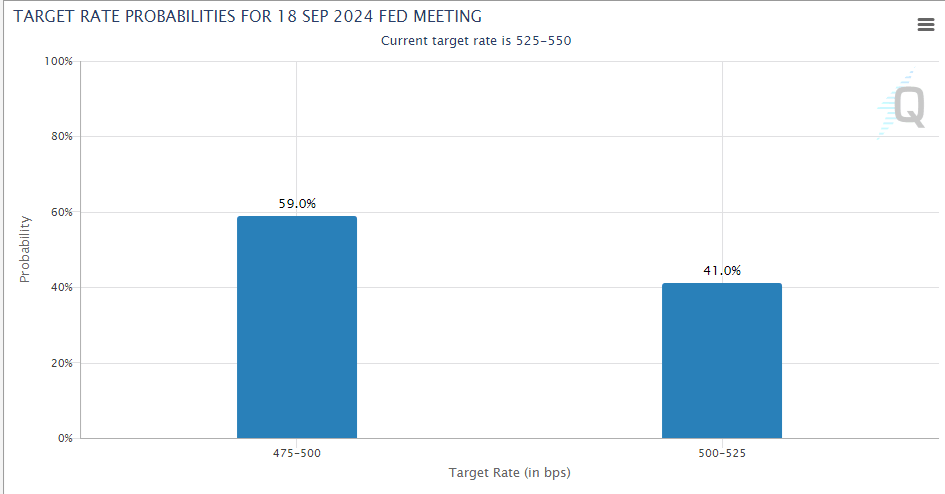Click the 500-525 x-axis category label
Image resolution: width=945 pixels, height=494 pixels.
(721, 453)
